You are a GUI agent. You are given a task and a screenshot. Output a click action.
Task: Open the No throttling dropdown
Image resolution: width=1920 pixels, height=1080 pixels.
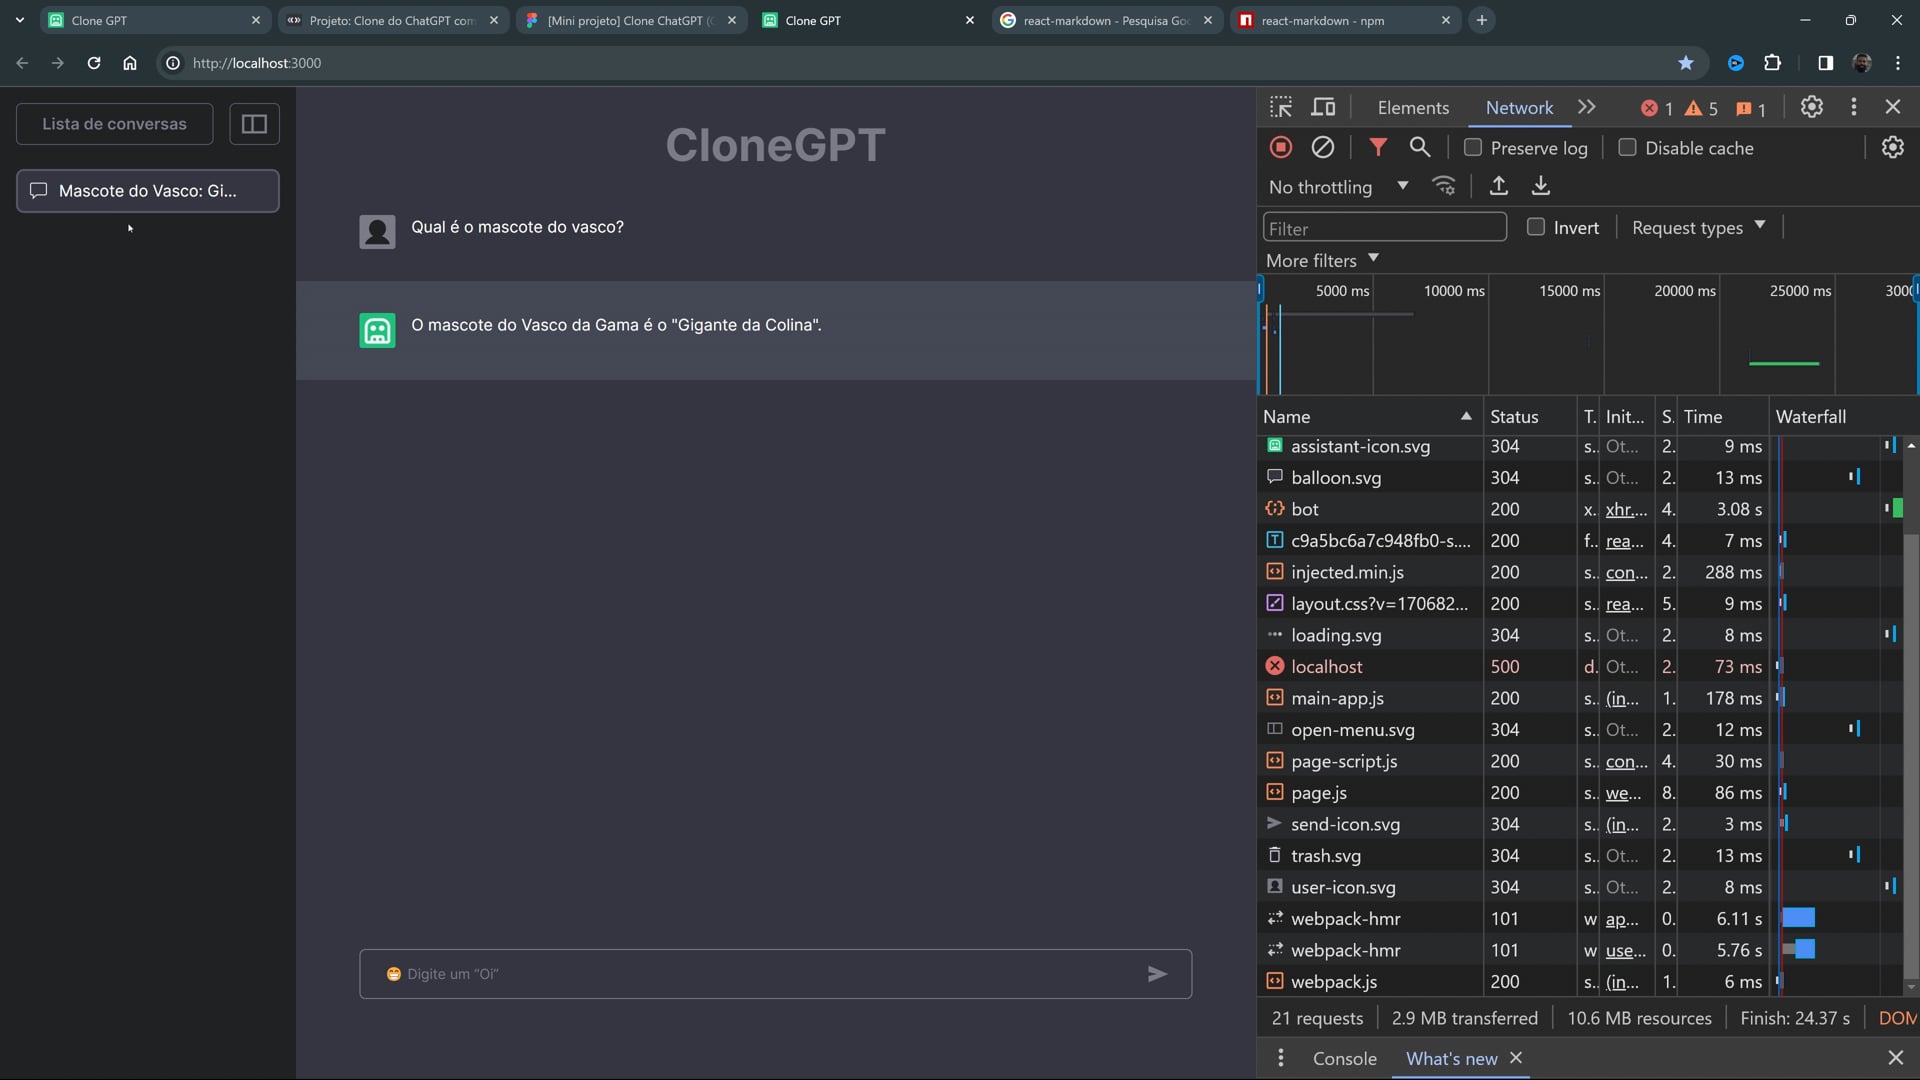click(x=1338, y=187)
